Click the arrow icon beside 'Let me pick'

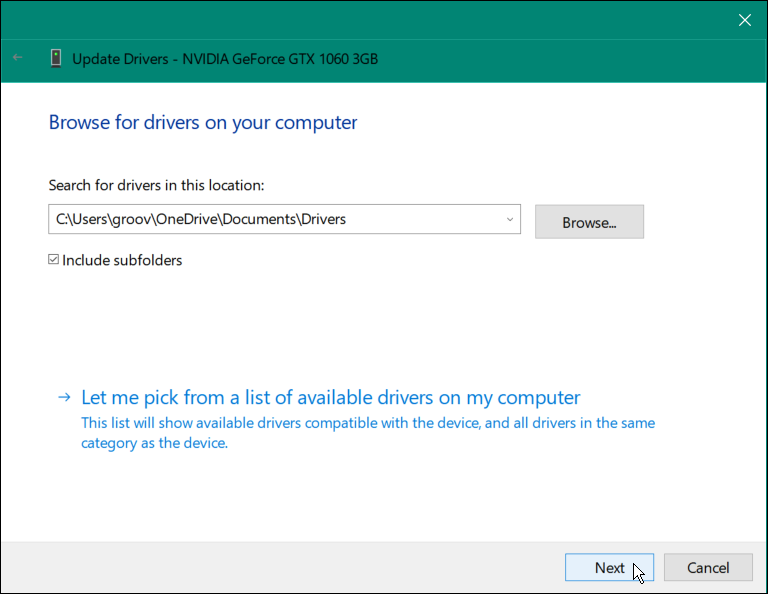click(x=64, y=397)
